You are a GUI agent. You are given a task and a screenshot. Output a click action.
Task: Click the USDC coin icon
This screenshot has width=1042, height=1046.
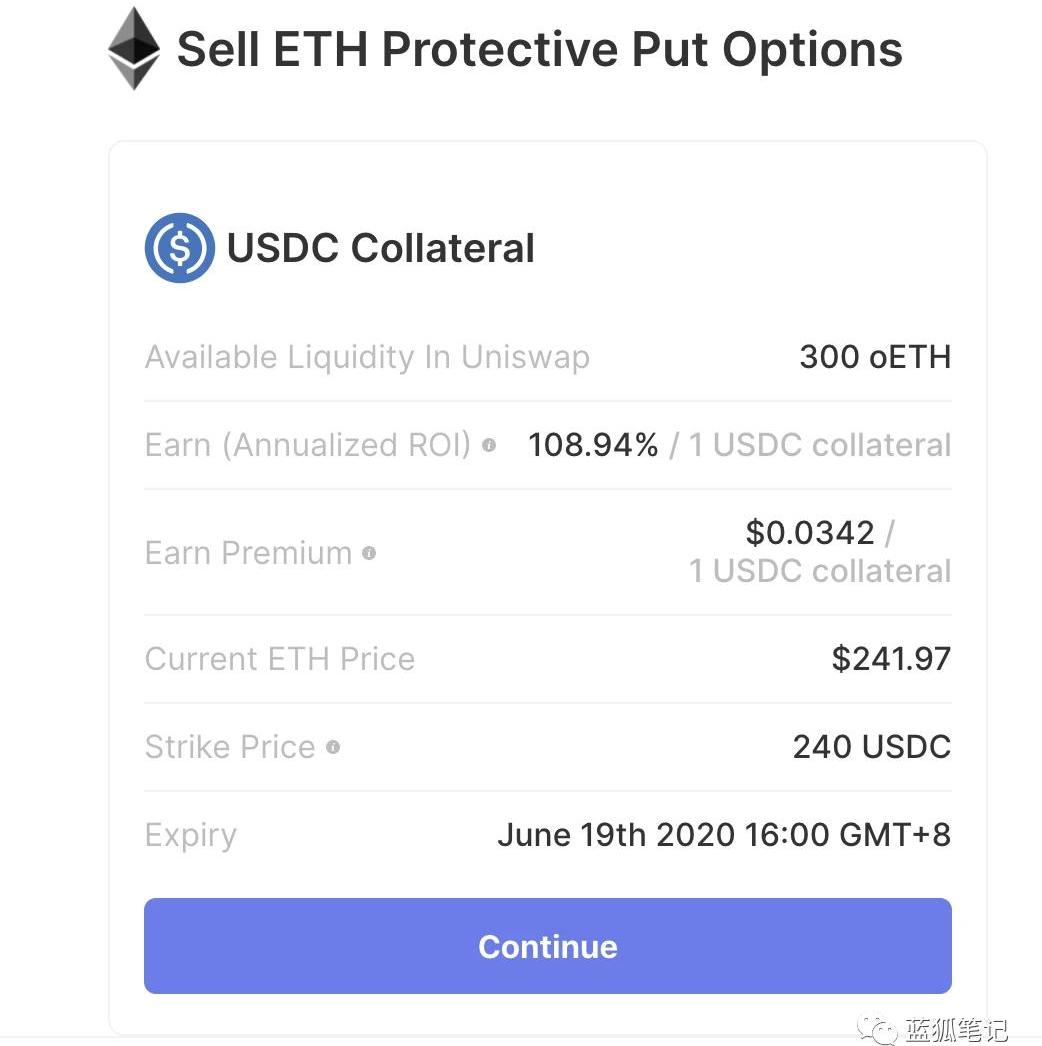pos(179,248)
